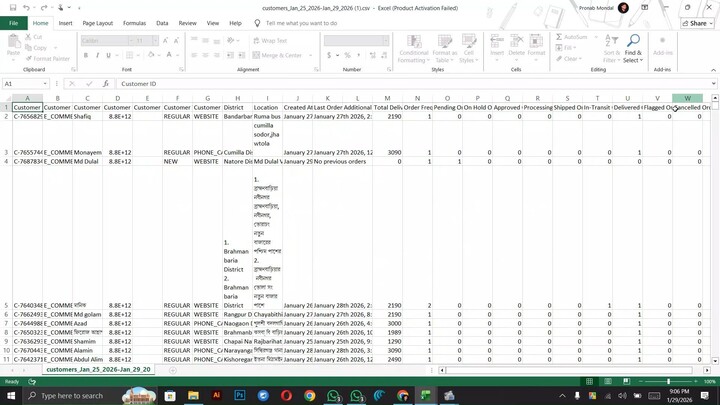Click the Percent Style icon

point(348,55)
